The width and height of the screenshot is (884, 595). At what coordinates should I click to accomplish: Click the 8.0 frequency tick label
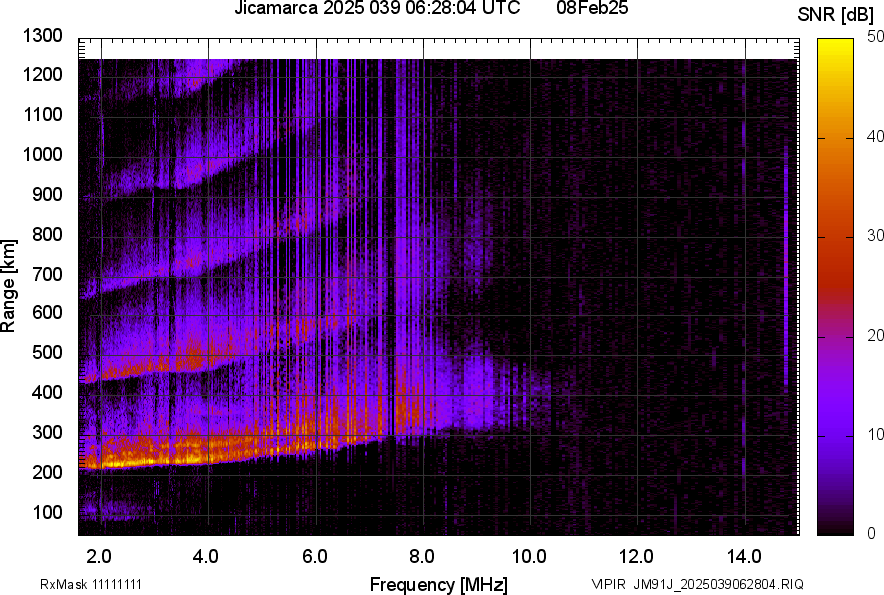(x=422, y=555)
